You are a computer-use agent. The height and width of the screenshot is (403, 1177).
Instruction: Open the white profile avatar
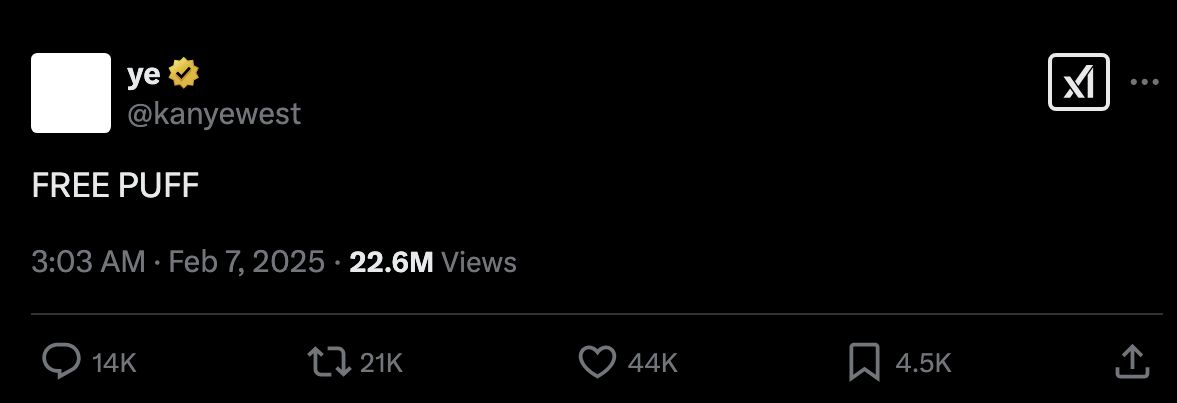click(x=71, y=93)
